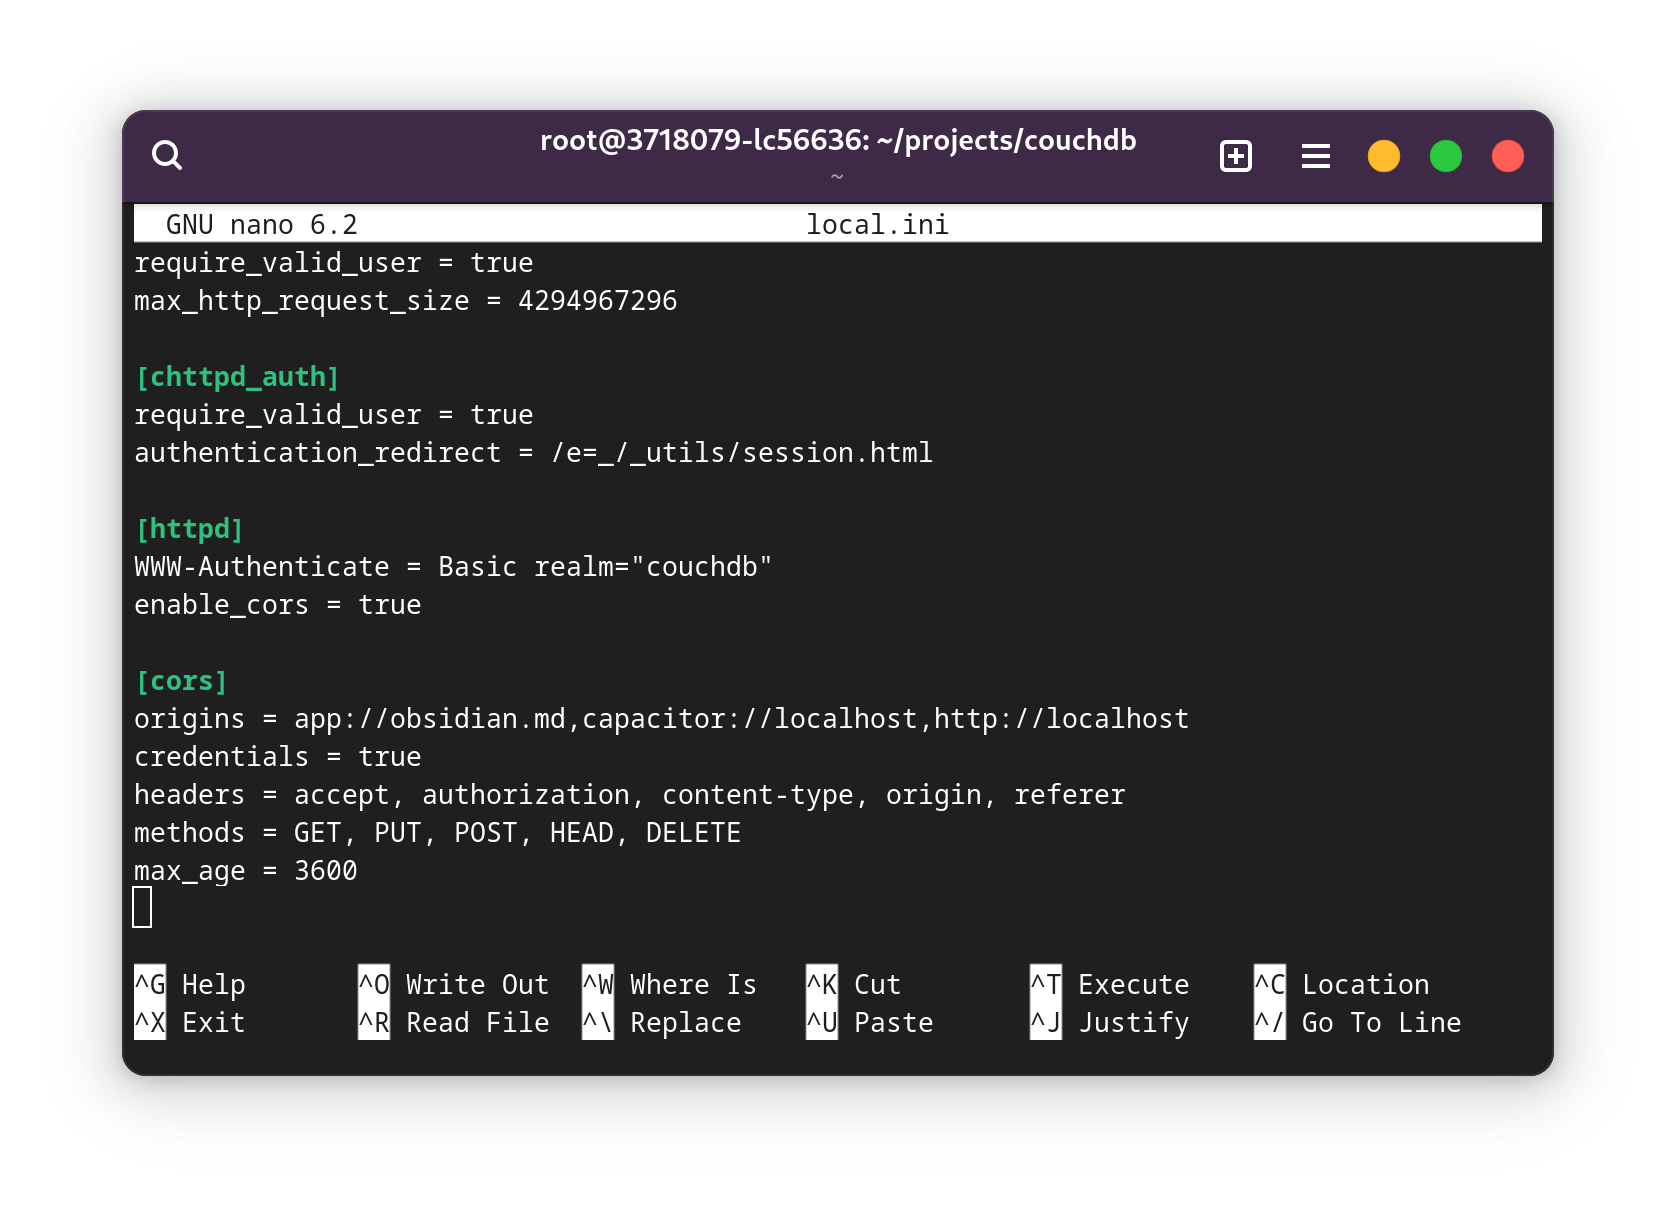Click the methods line GET, PUT, POST
The height and width of the screenshot is (1210, 1676).
(438, 833)
